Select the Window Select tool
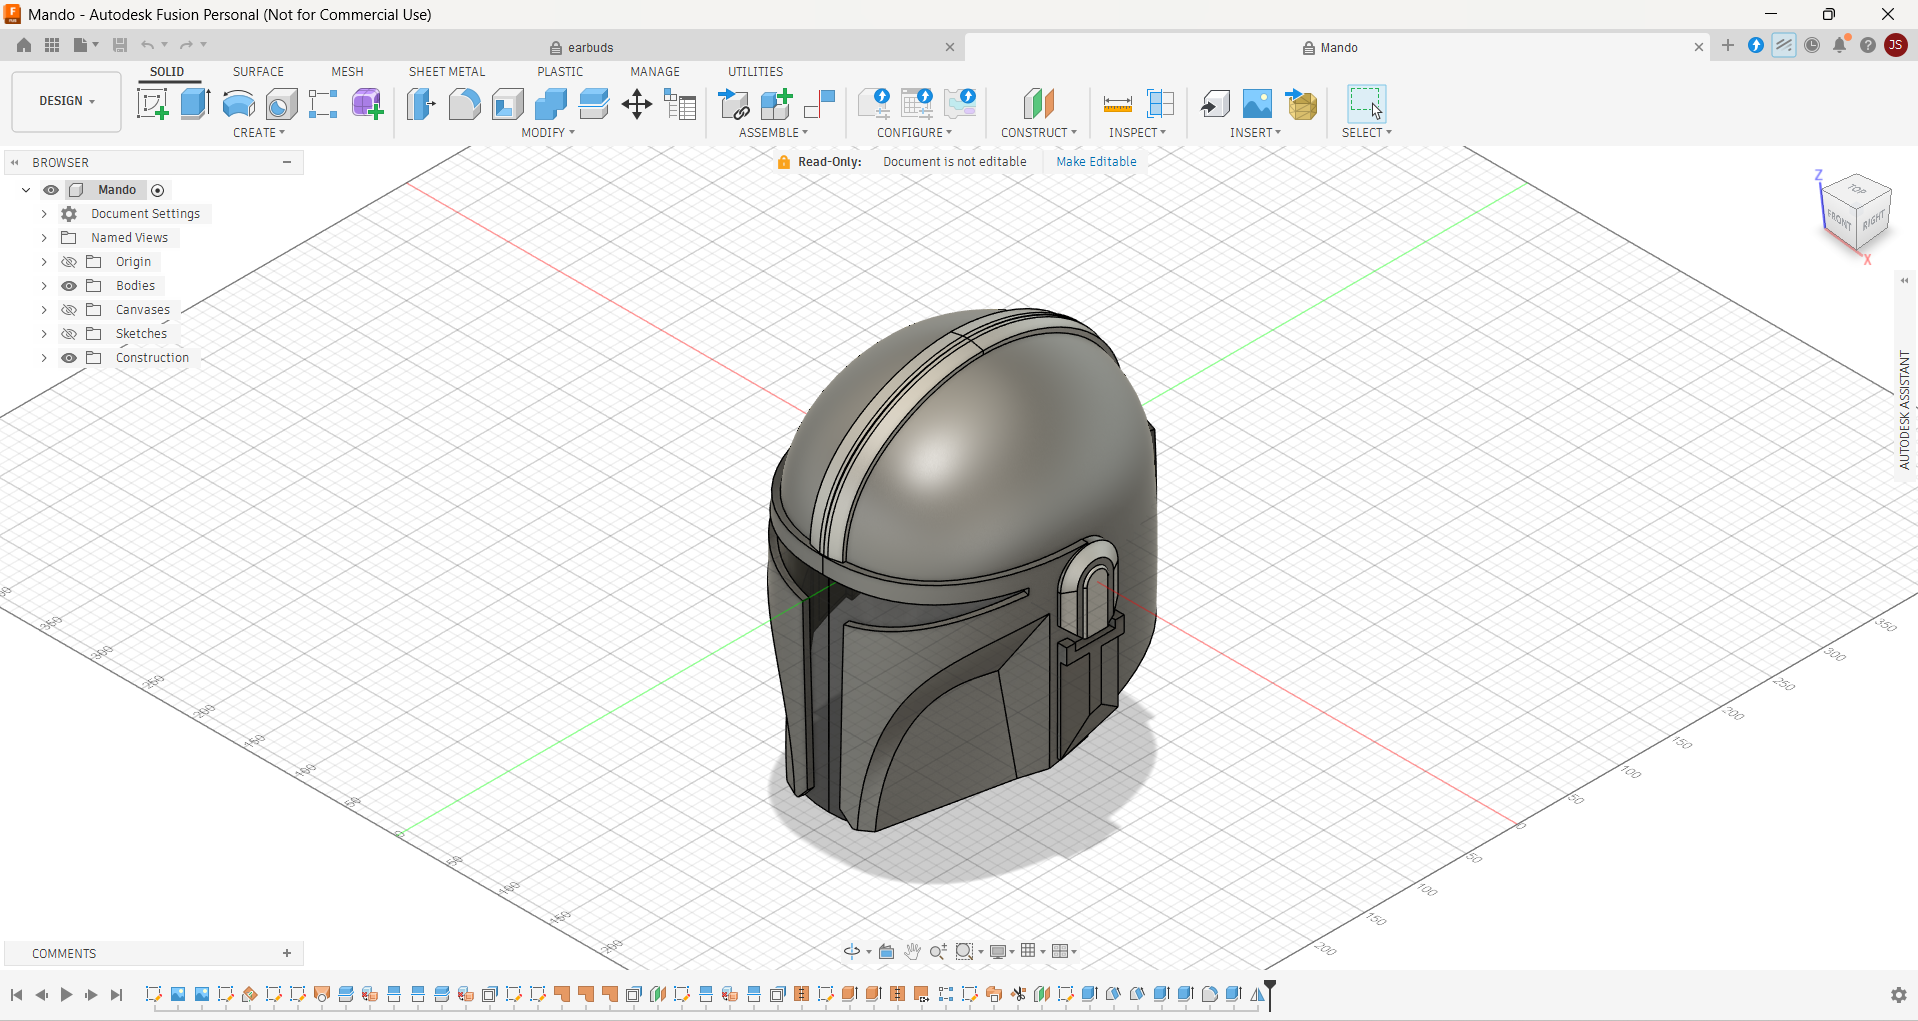This screenshot has width=1918, height=1021. 1366,104
